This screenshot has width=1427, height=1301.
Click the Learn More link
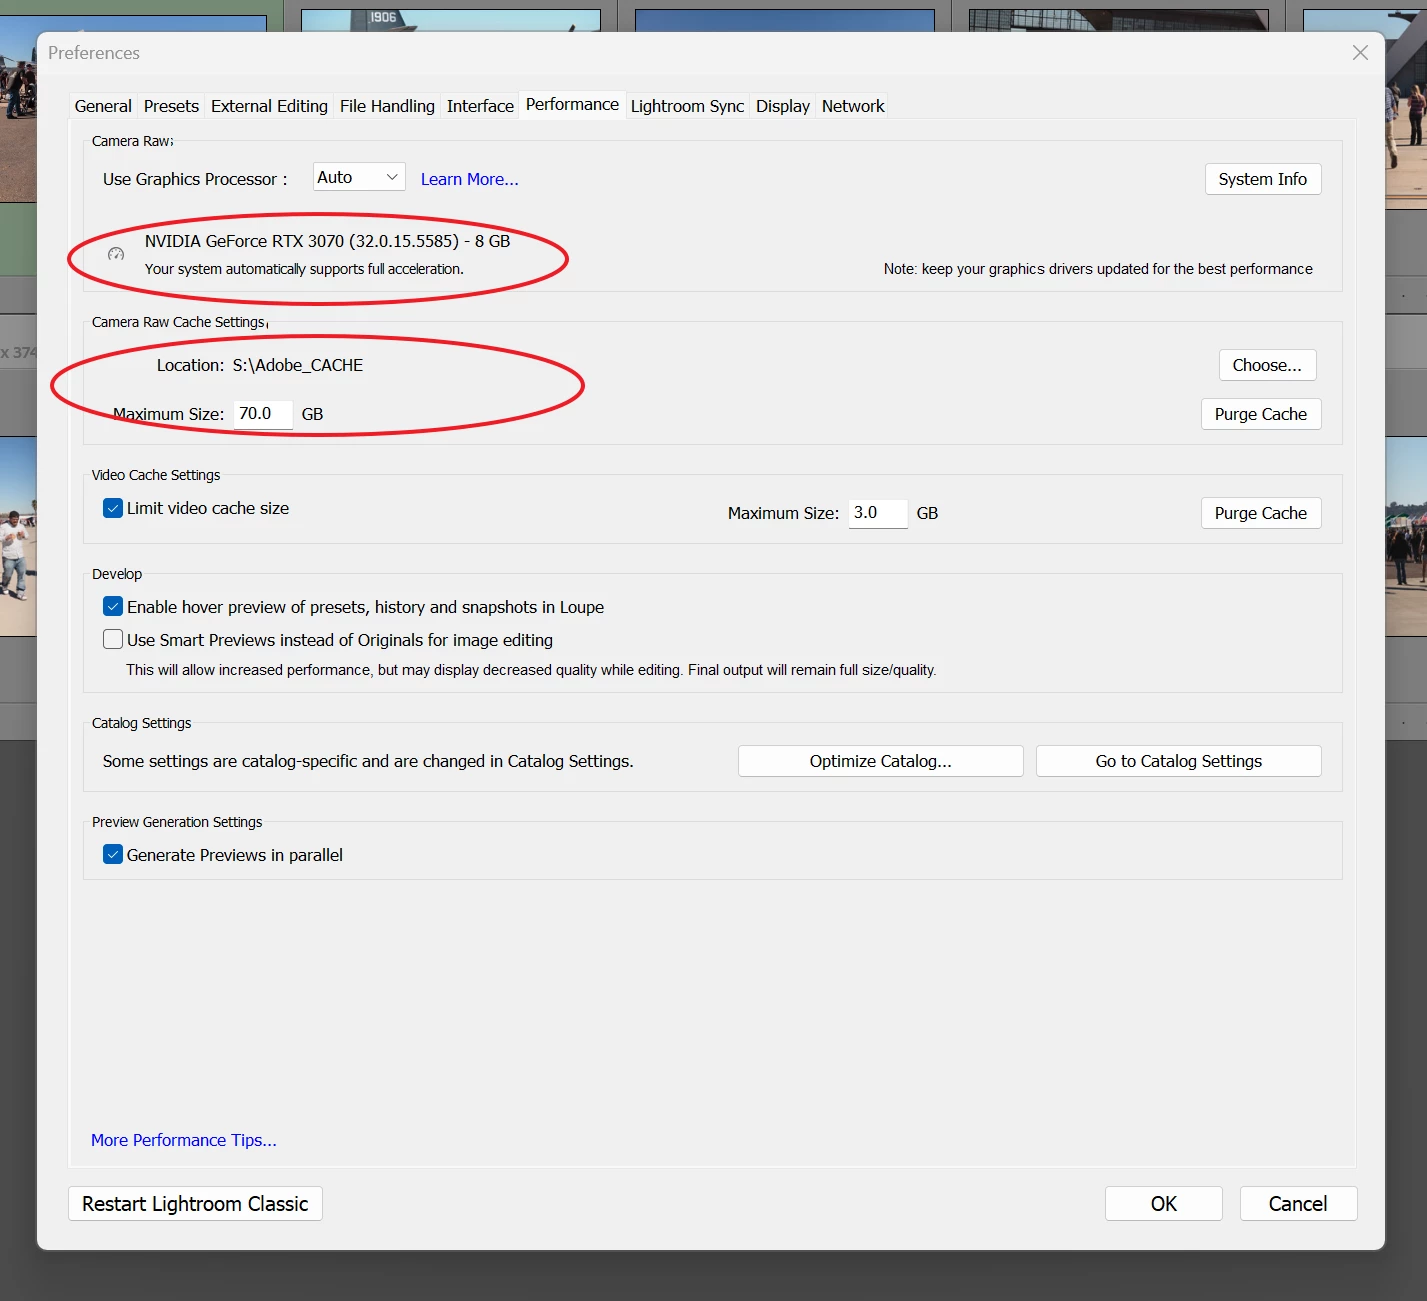469,179
